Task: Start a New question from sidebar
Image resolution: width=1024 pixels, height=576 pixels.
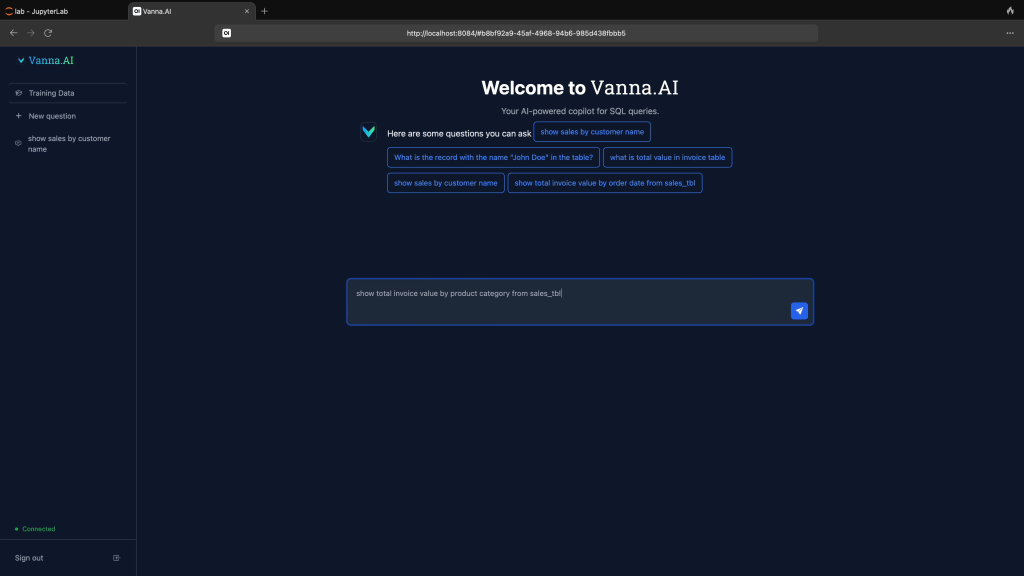Action: (x=51, y=116)
